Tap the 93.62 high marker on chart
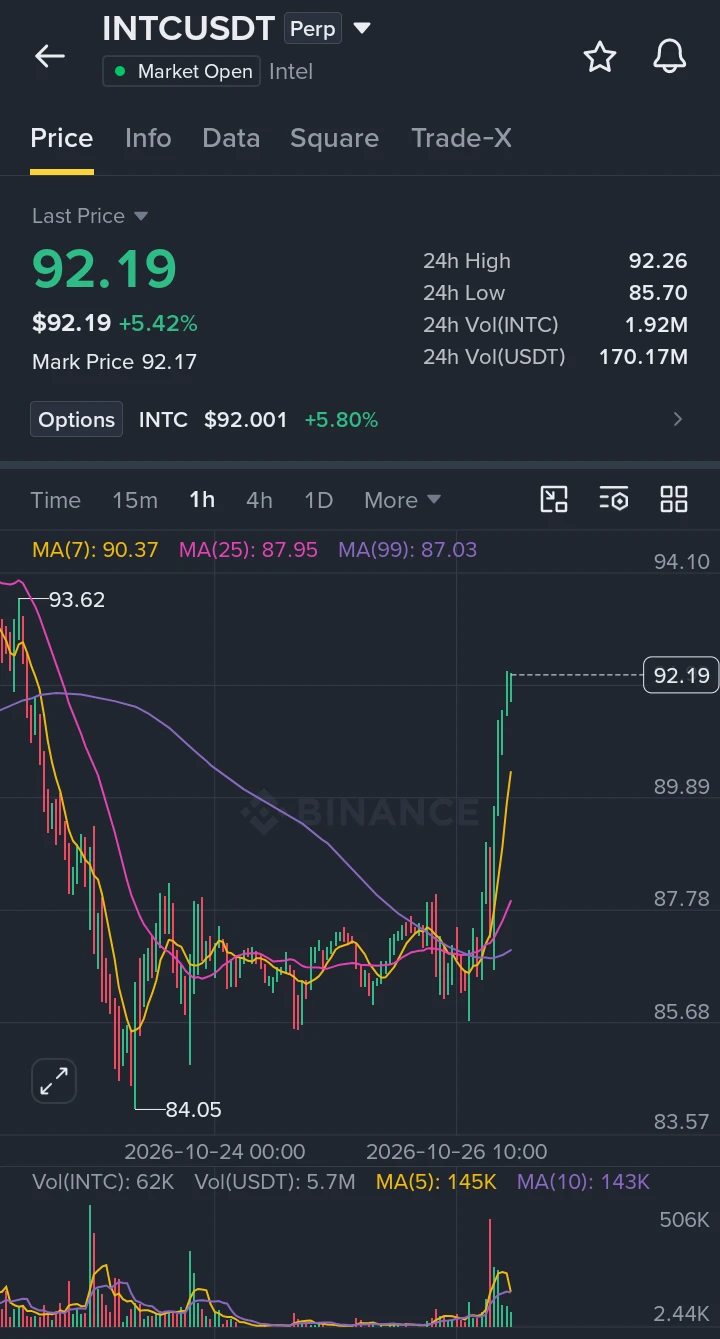This screenshot has width=720, height=1339. (x=77, y=600)
